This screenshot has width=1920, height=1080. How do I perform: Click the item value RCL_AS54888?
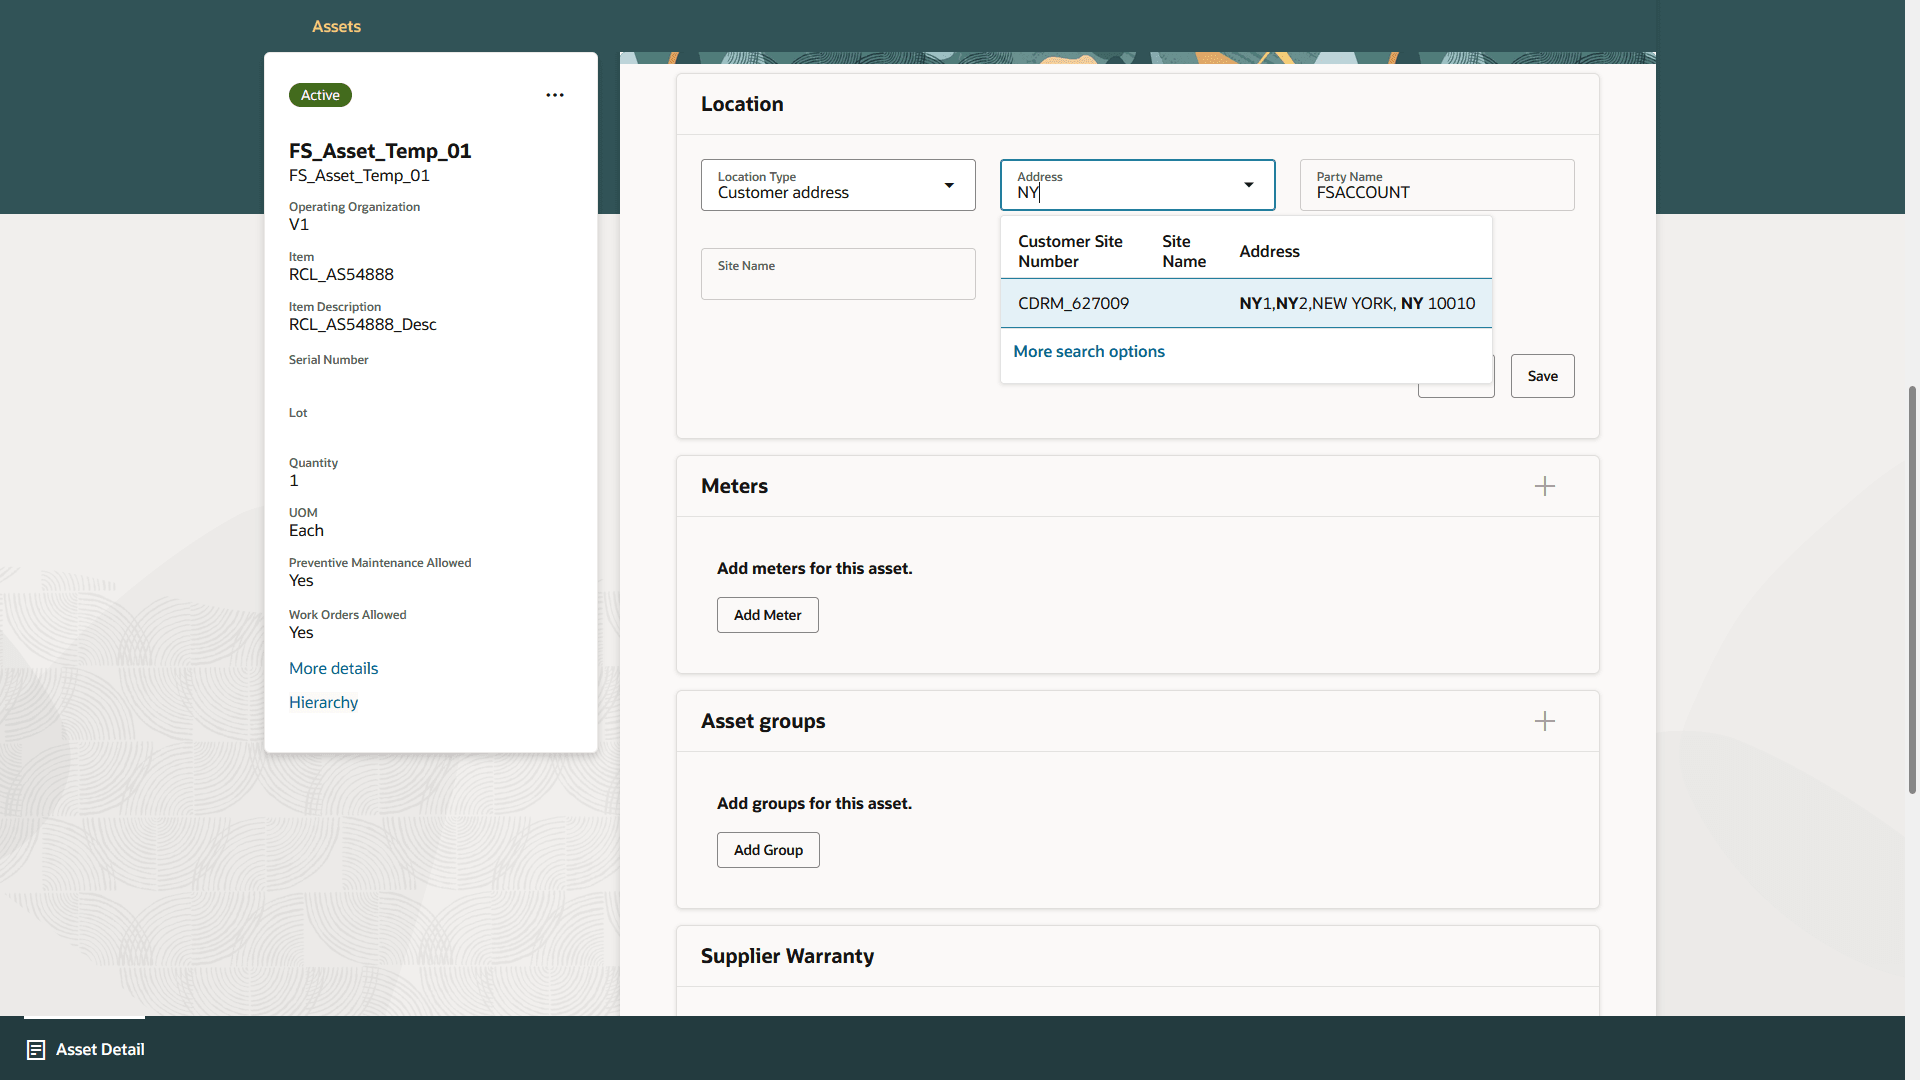pyautogui.click(x=341, y=275)
